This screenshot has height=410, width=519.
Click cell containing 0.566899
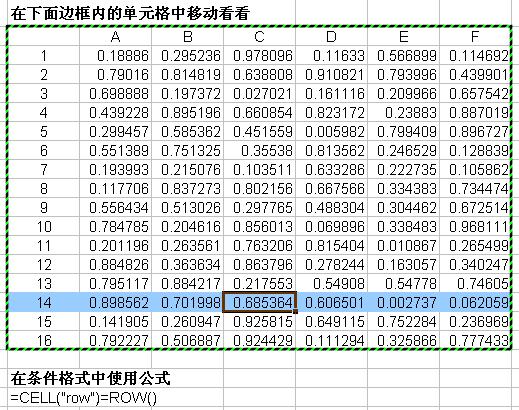(403, 55)
